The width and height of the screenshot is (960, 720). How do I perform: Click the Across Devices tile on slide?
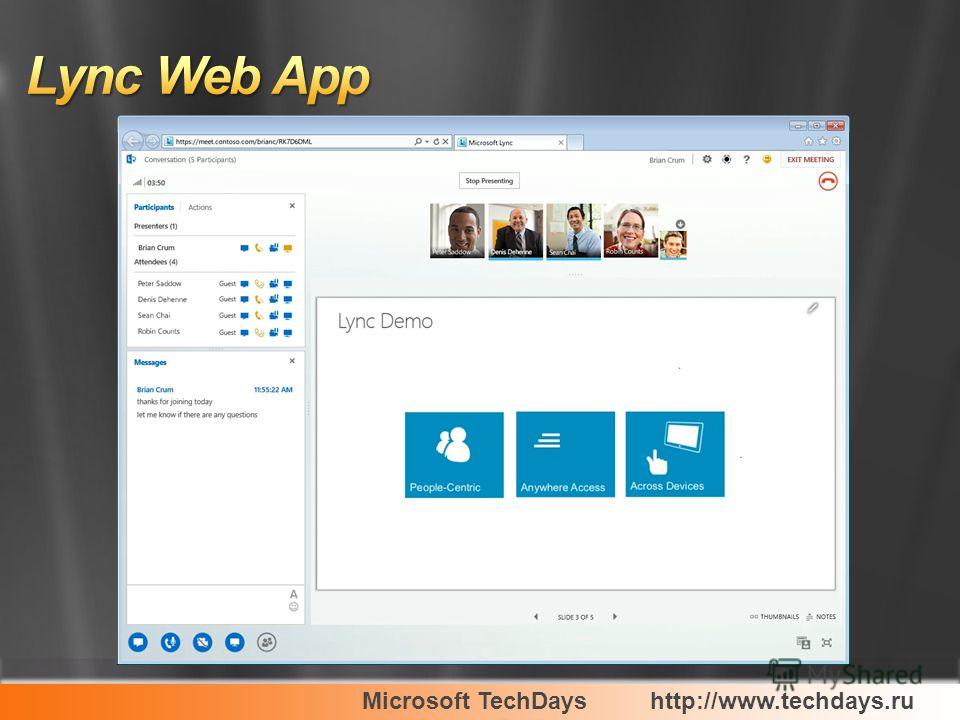(675, 454)
